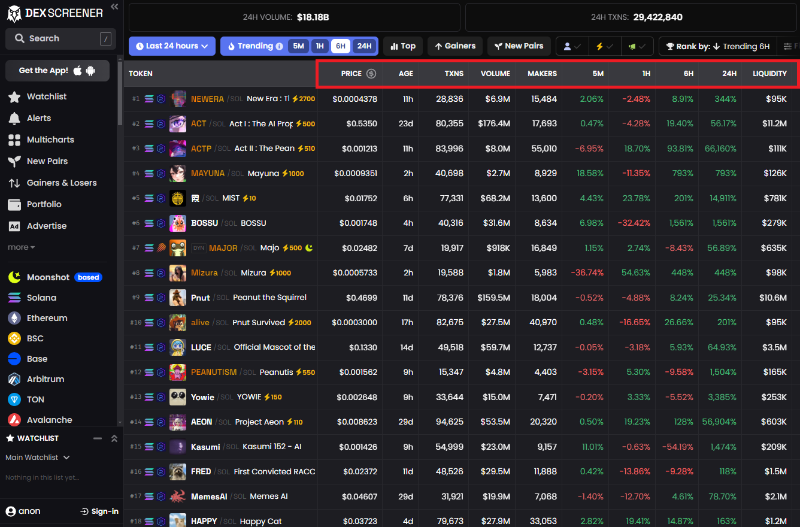Sort by the 24H change column

pyautogui.click(x=729, y=73)
